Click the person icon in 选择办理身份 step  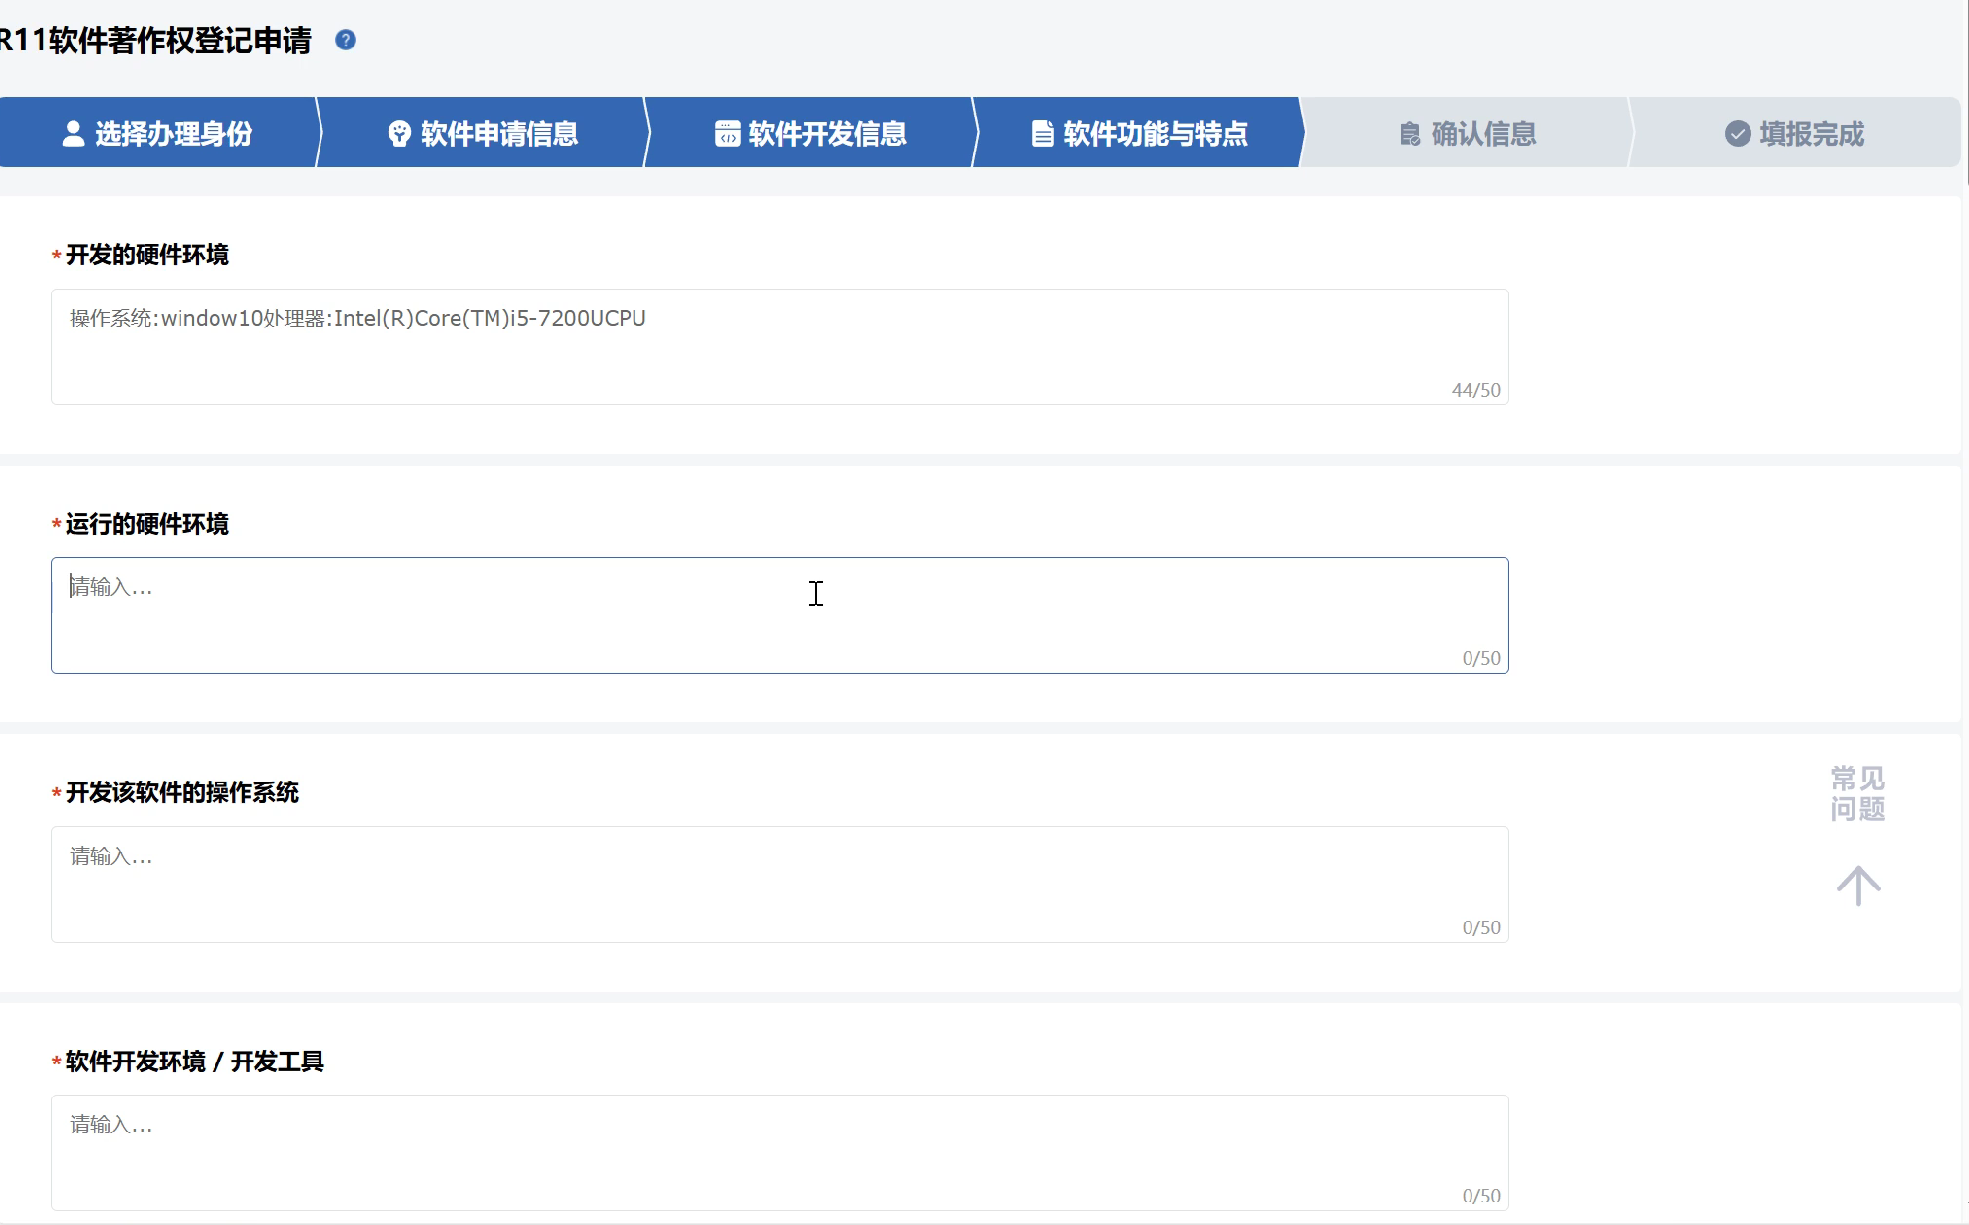(73, 134)
